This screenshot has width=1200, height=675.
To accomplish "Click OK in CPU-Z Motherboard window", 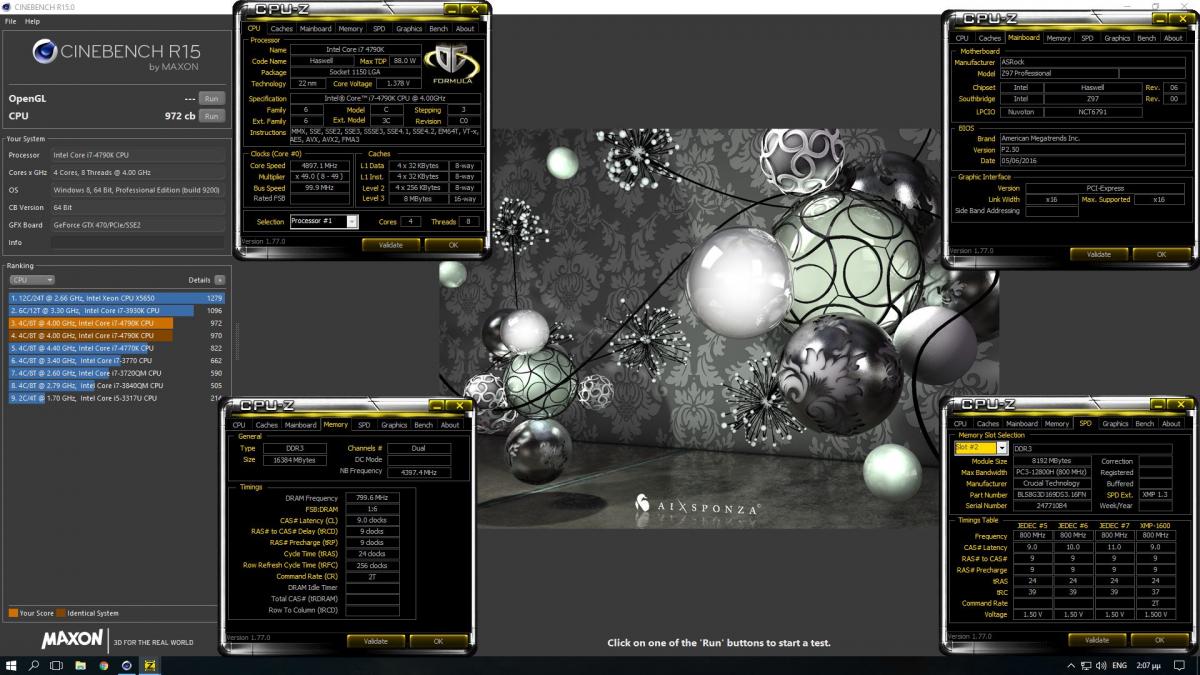I will click(x=1161, y=254).
